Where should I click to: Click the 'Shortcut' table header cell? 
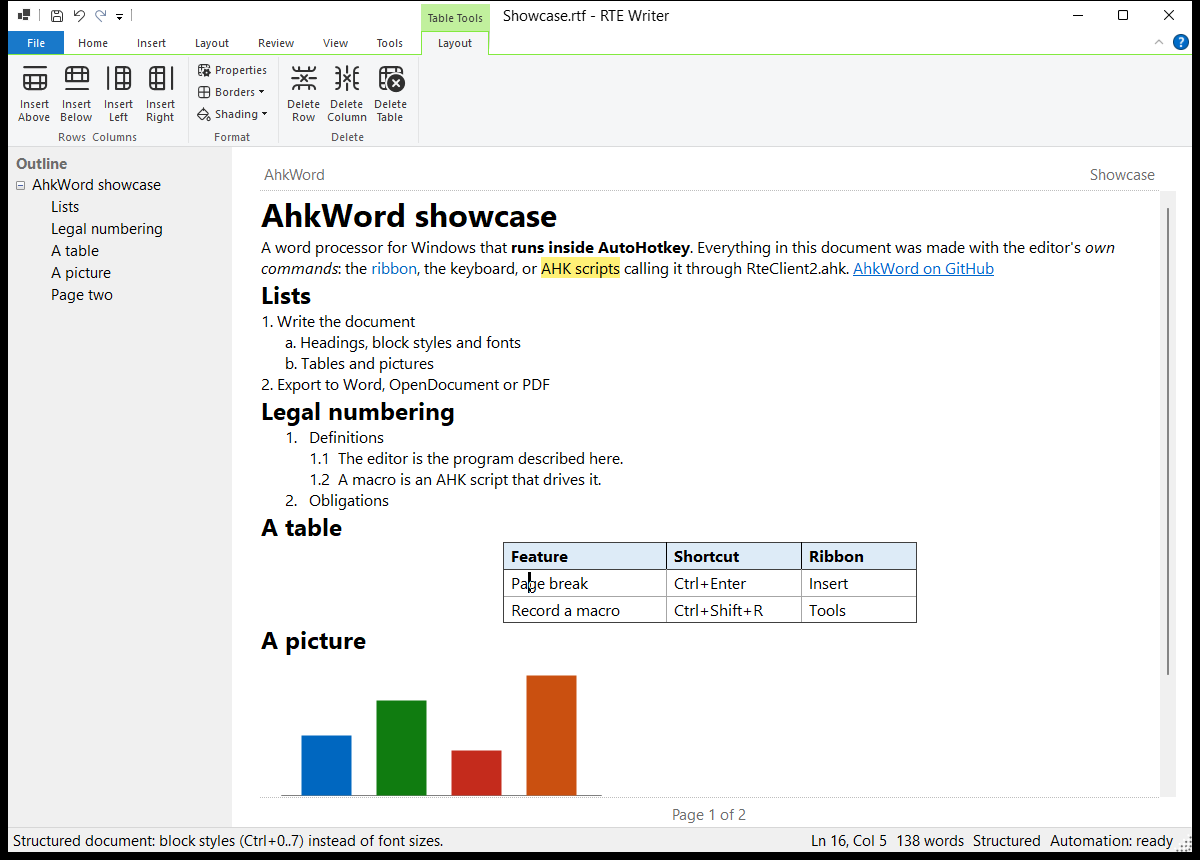click(x=734, y=556)
